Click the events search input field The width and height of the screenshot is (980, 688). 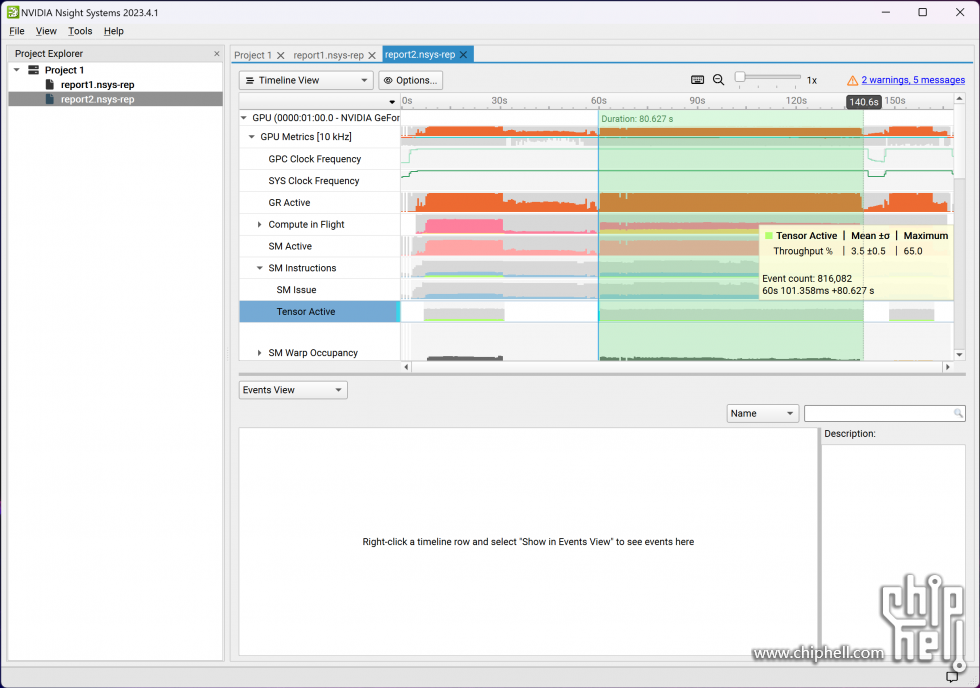point(884,414)
